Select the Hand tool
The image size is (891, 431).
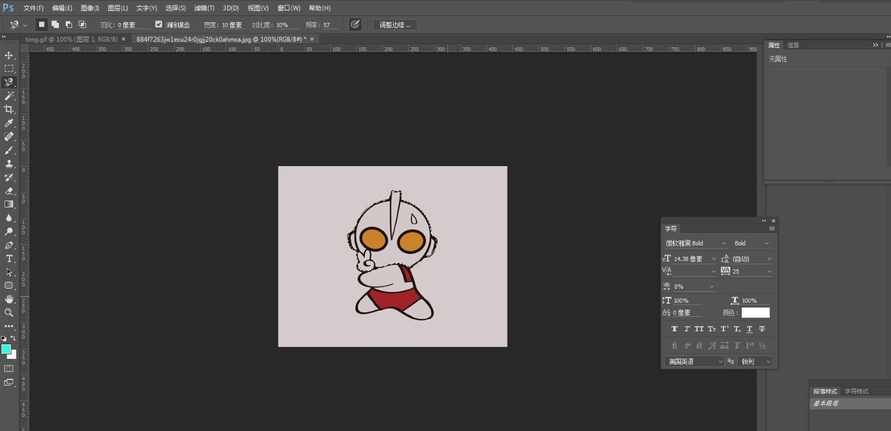(9, 299)
